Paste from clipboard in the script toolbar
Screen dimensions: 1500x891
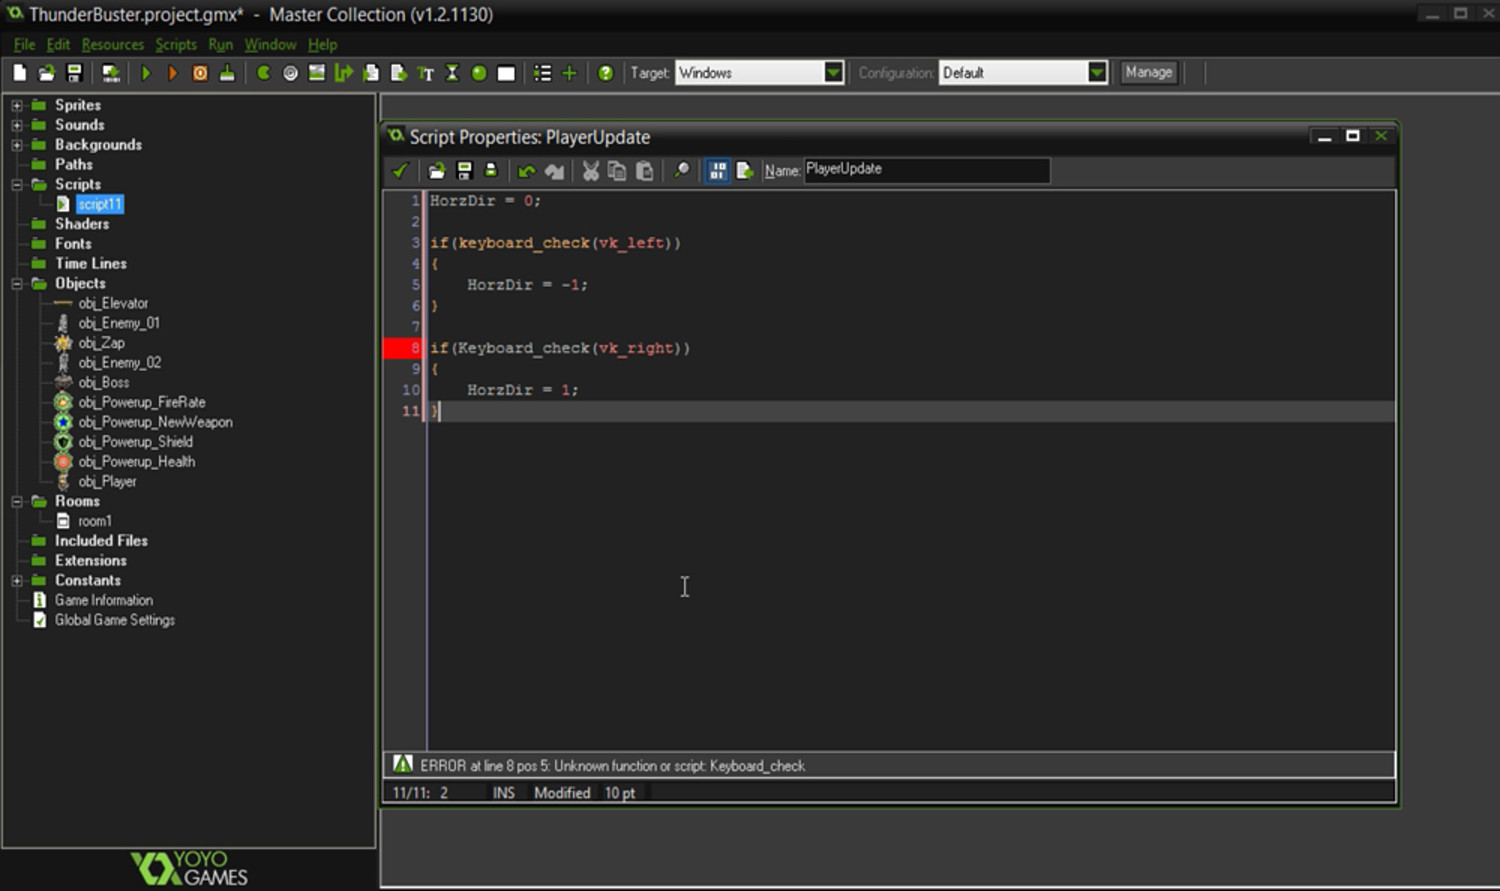click(x=645, y=170)
